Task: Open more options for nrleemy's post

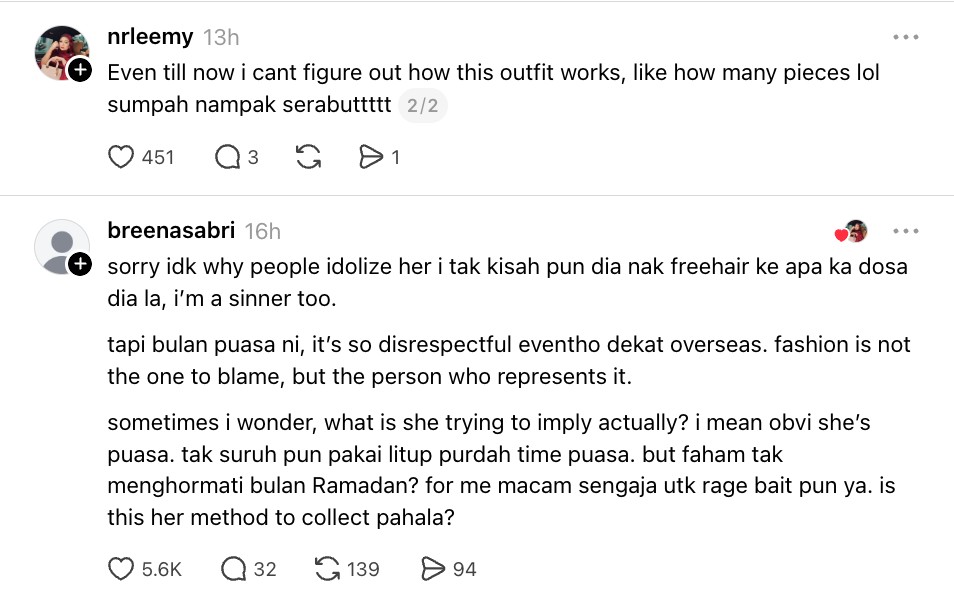Action: point(905,37)
